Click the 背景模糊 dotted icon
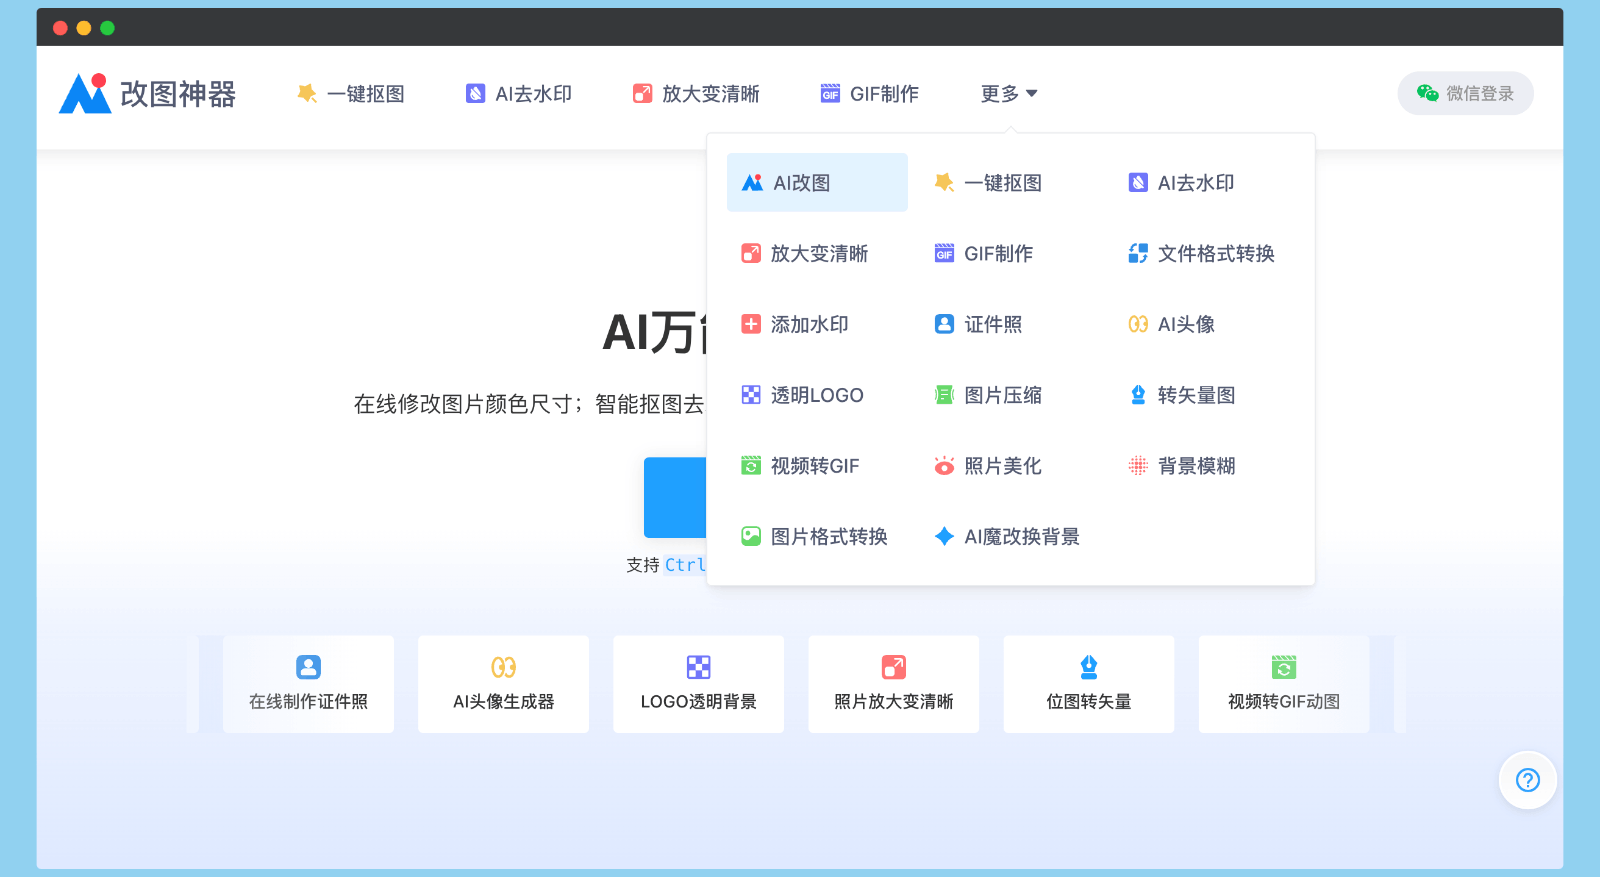This screenshot has width=1600, height=877. pos(1138,466)
